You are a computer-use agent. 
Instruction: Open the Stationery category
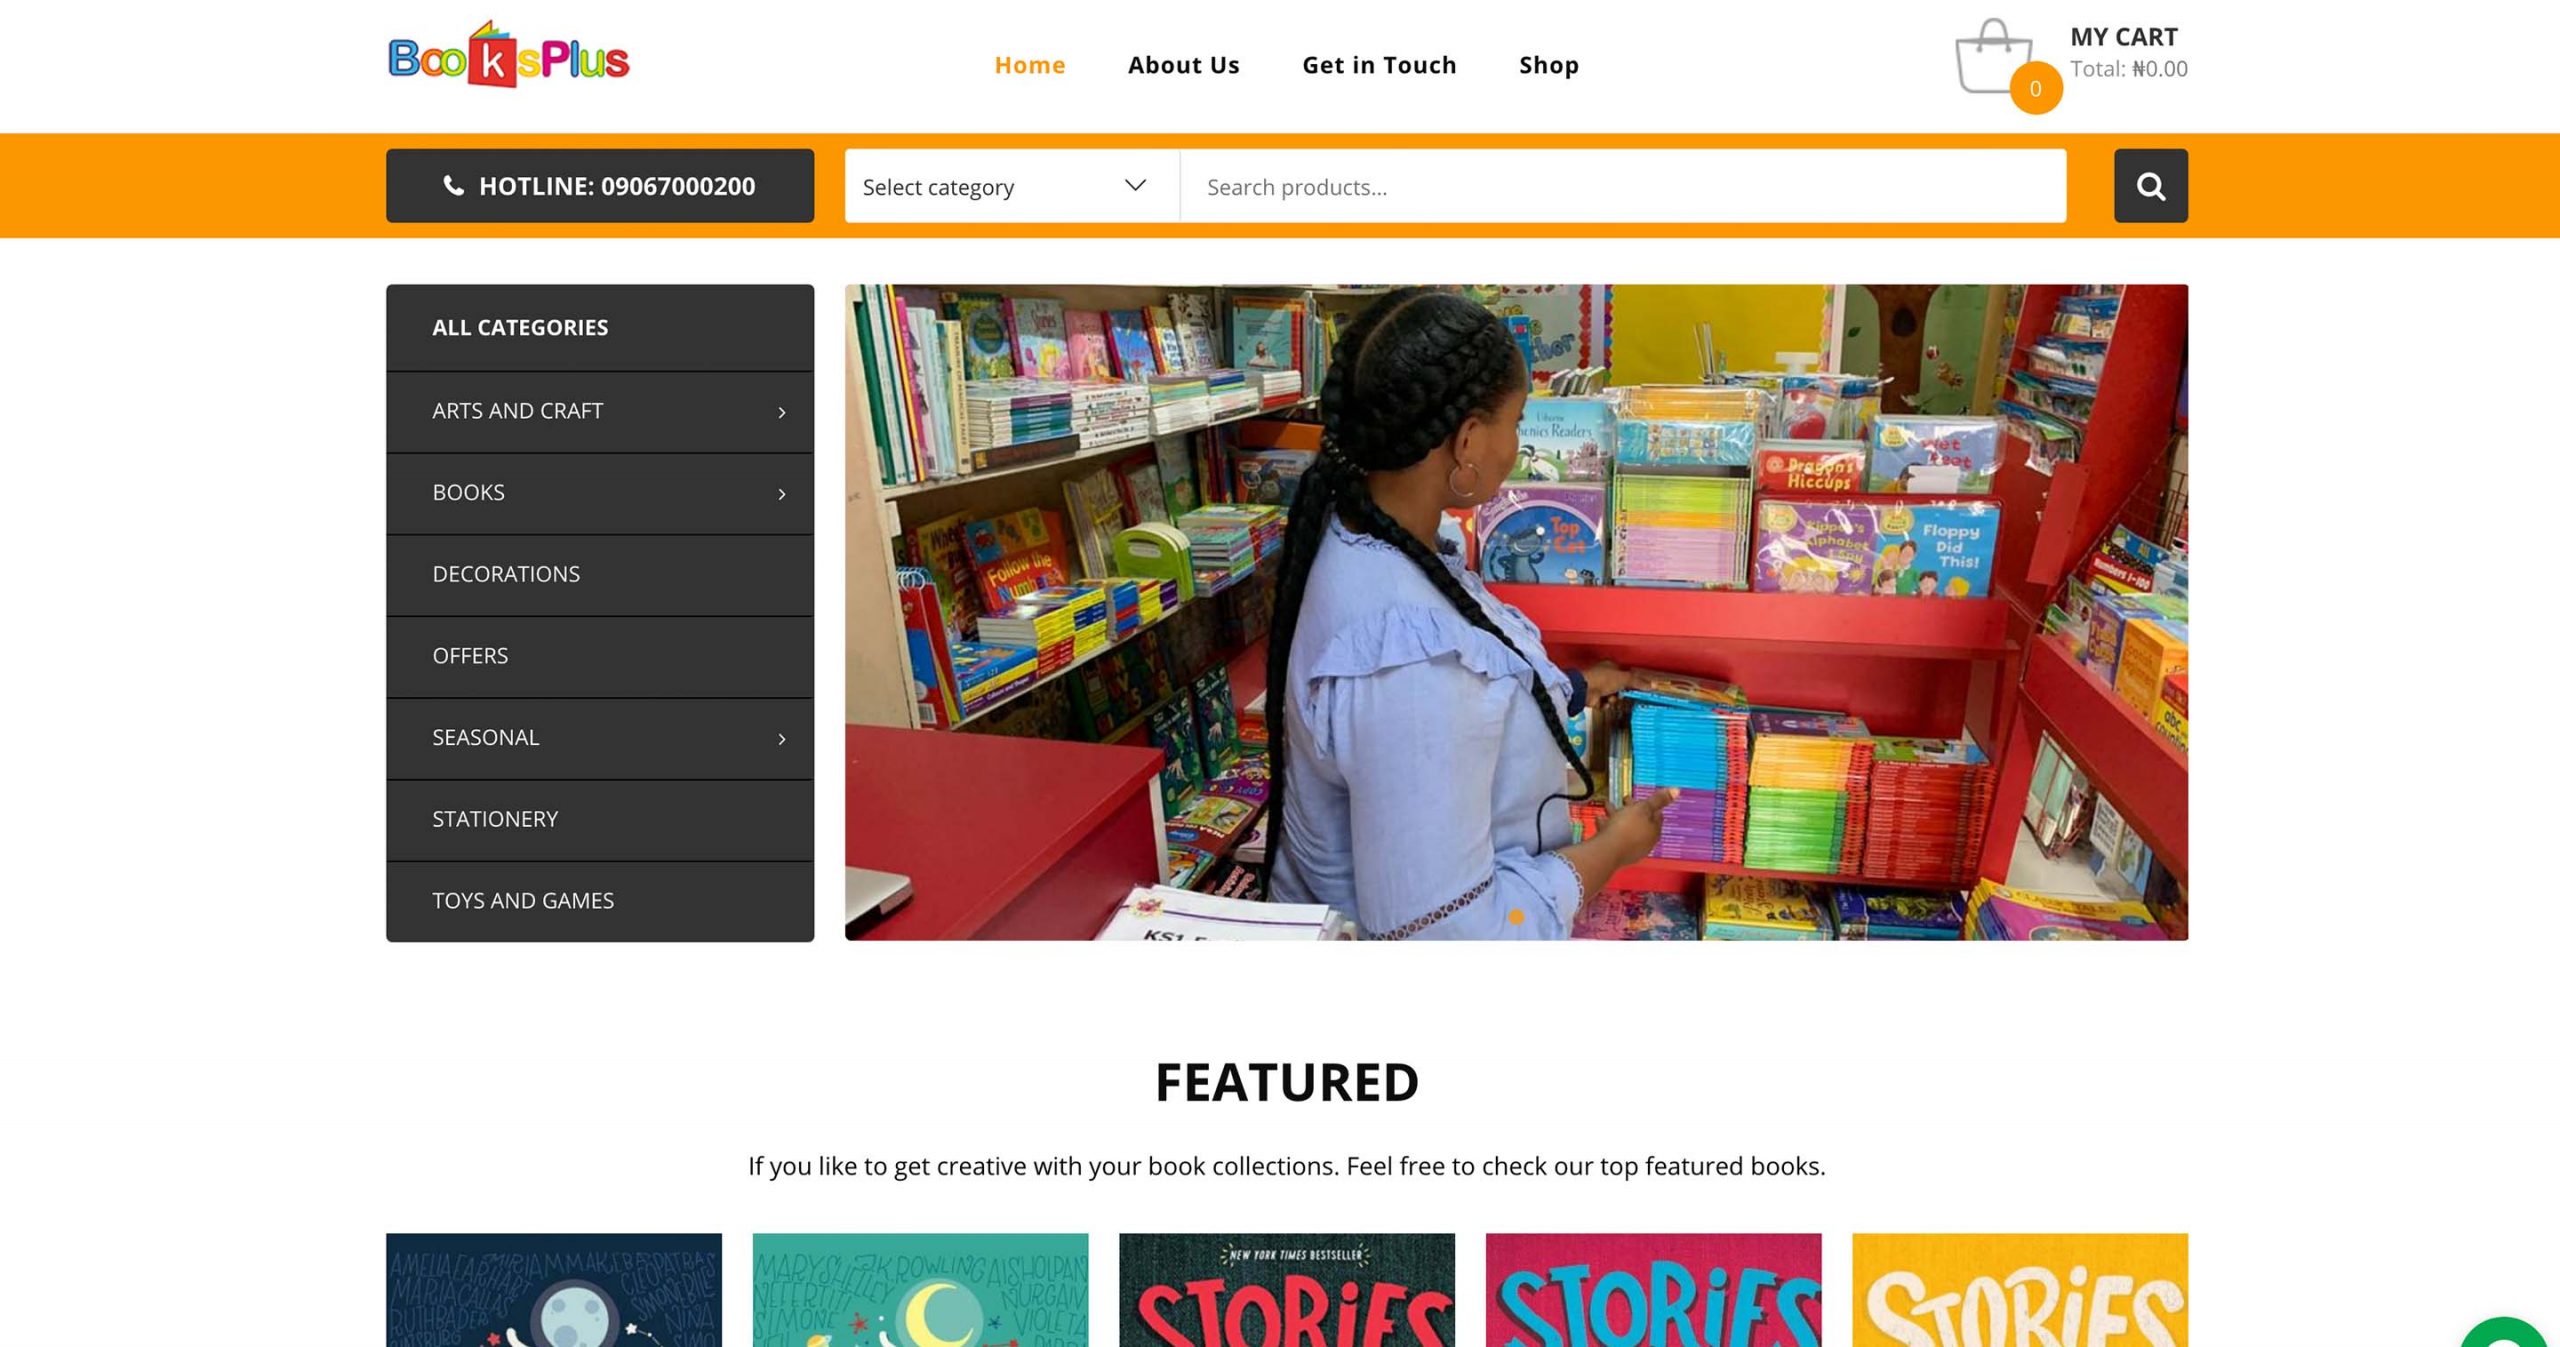(600, 820)
